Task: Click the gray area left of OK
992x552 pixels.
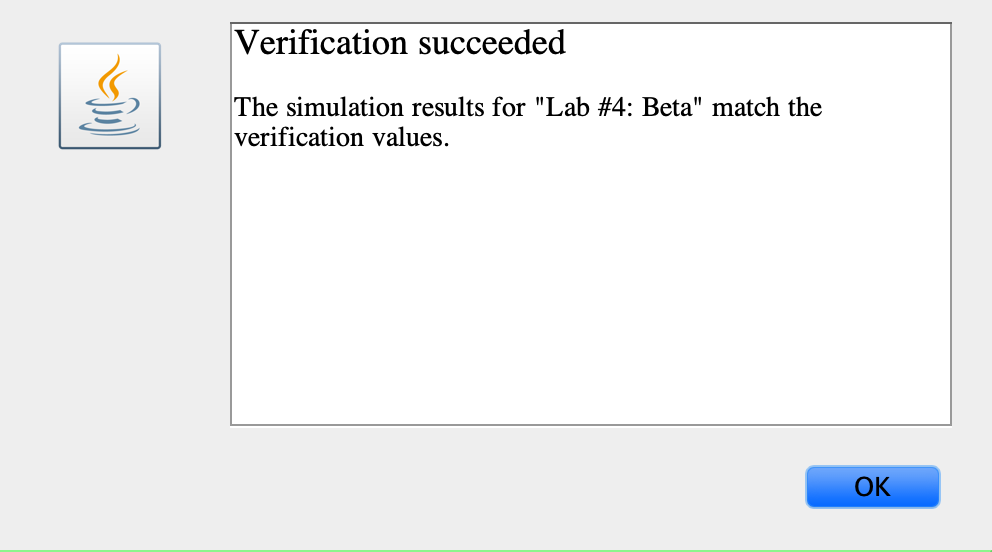Action: (506, 487)
